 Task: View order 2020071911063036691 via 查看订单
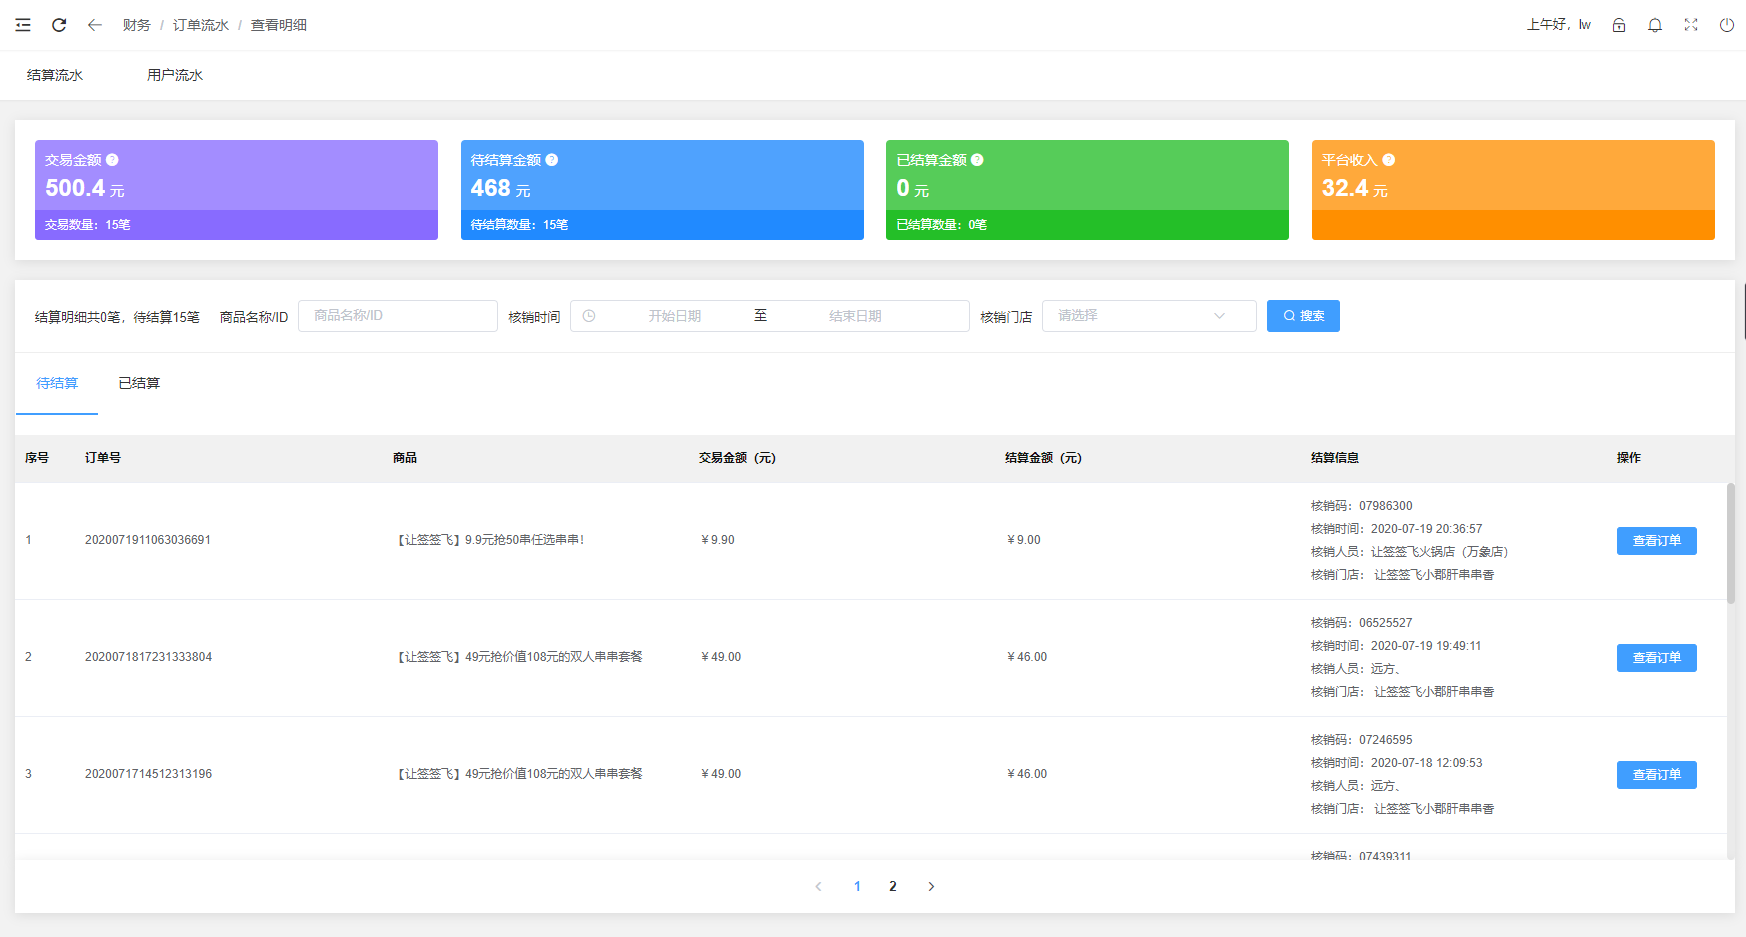click(x=1657, y=541)
